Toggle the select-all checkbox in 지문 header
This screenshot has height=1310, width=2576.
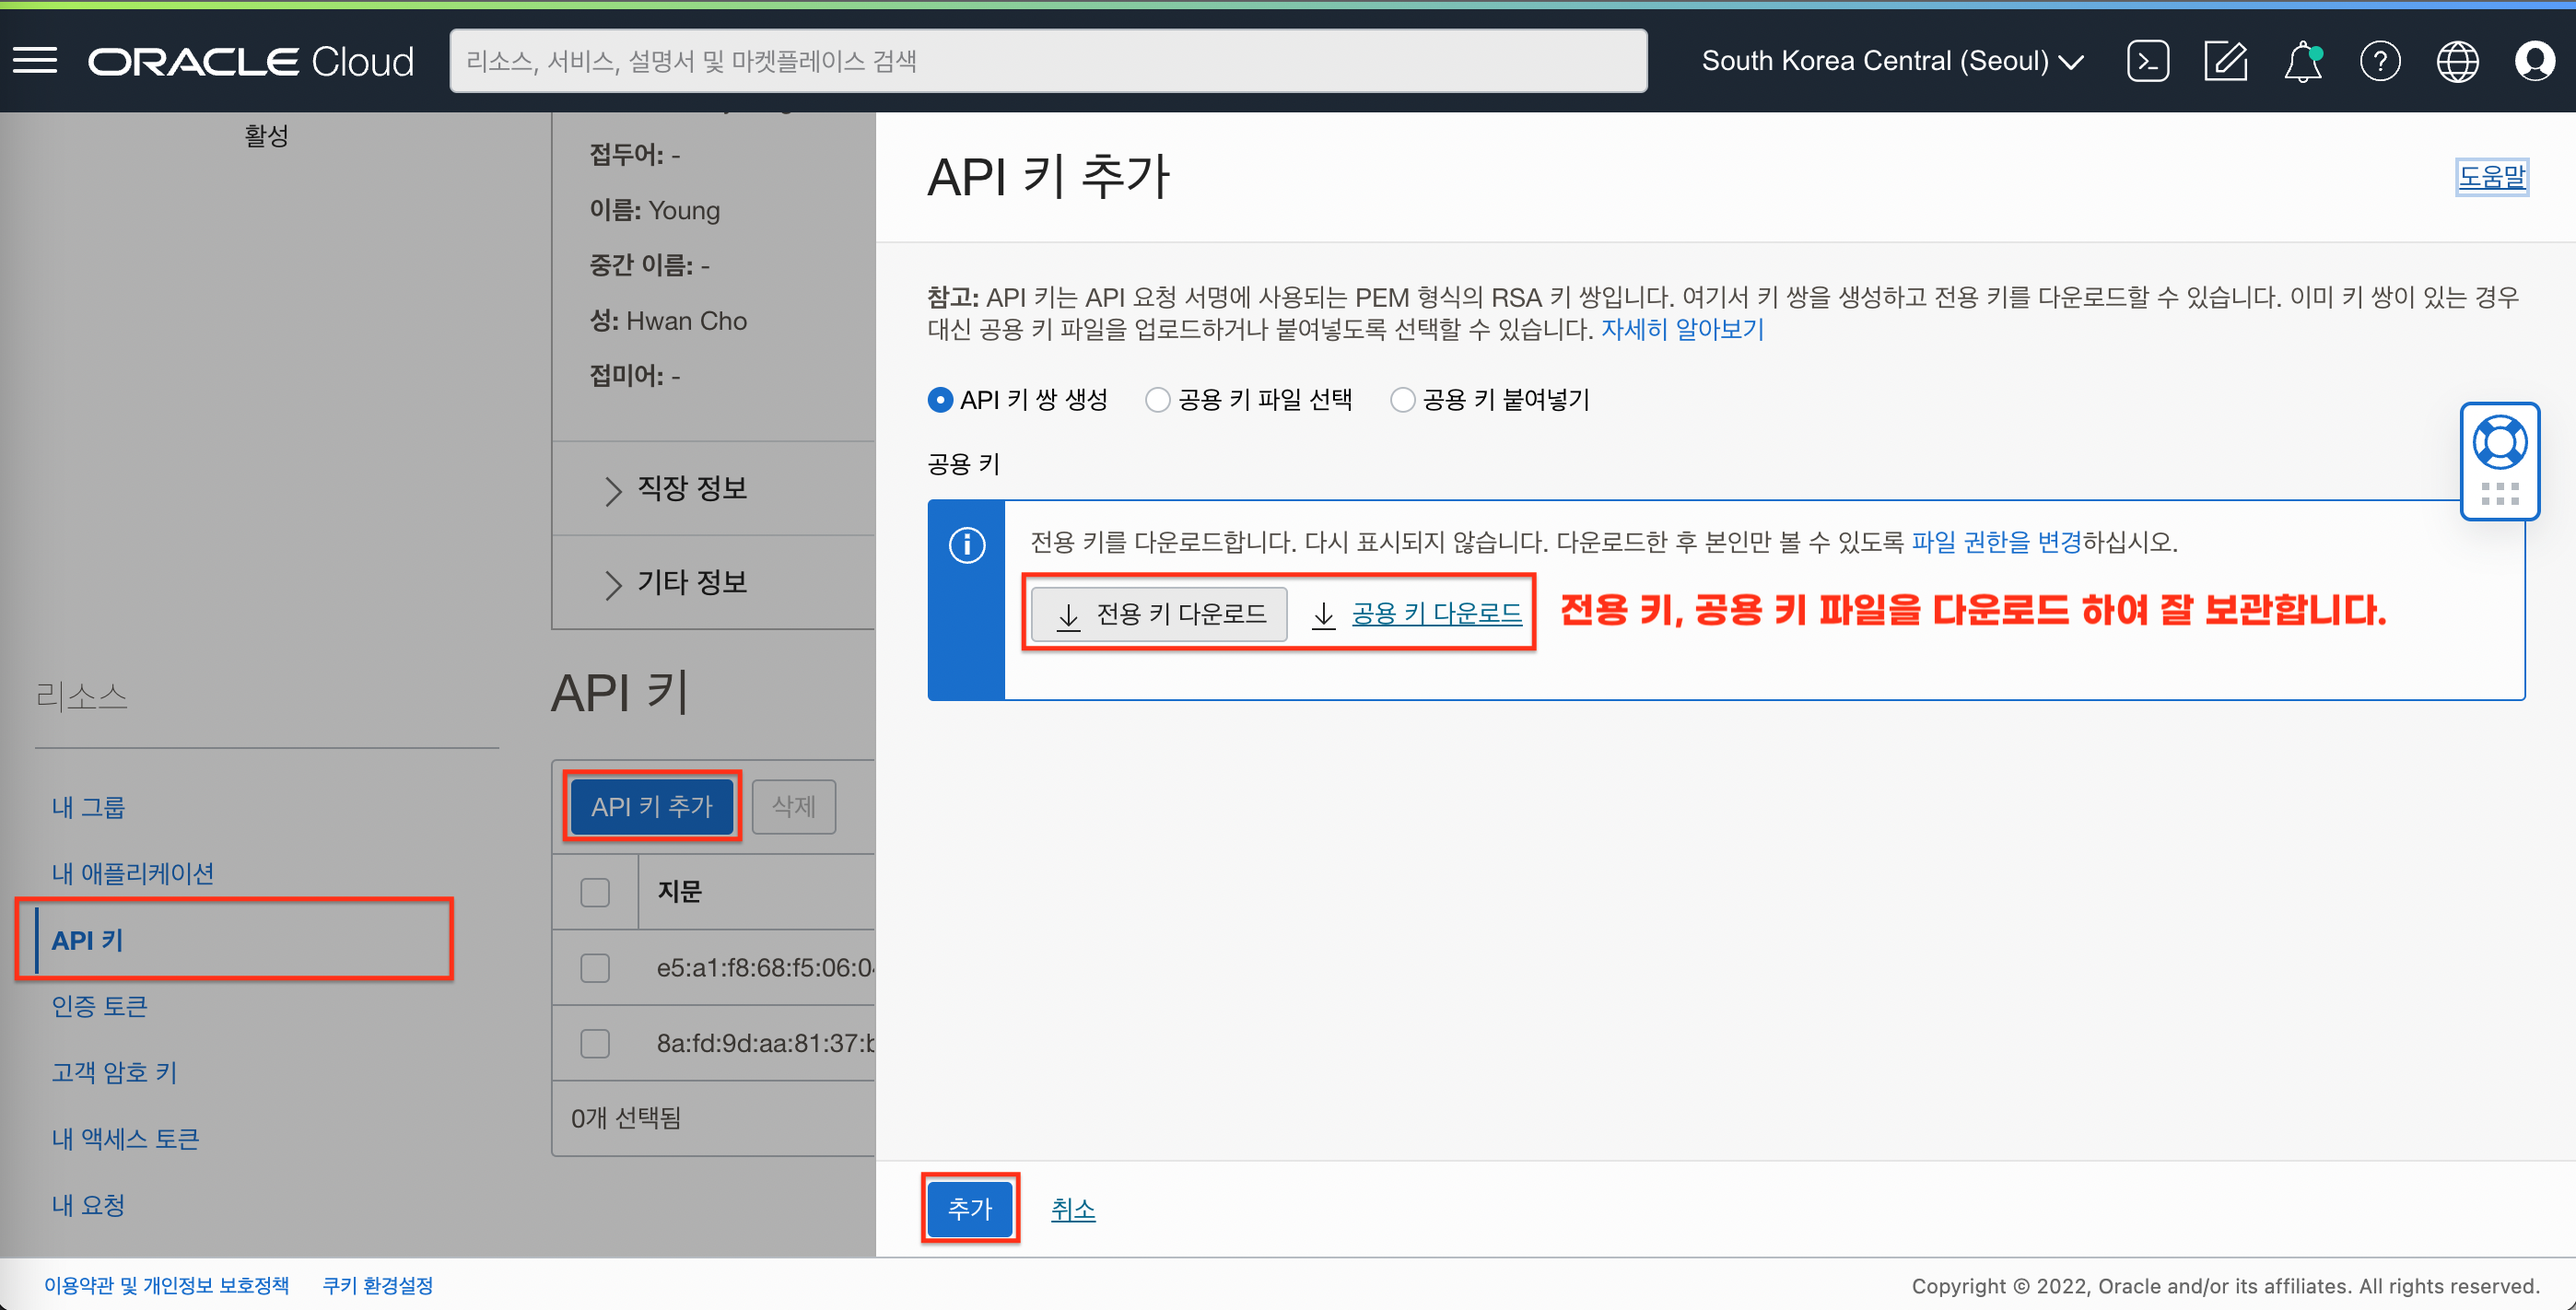point(595,892)
